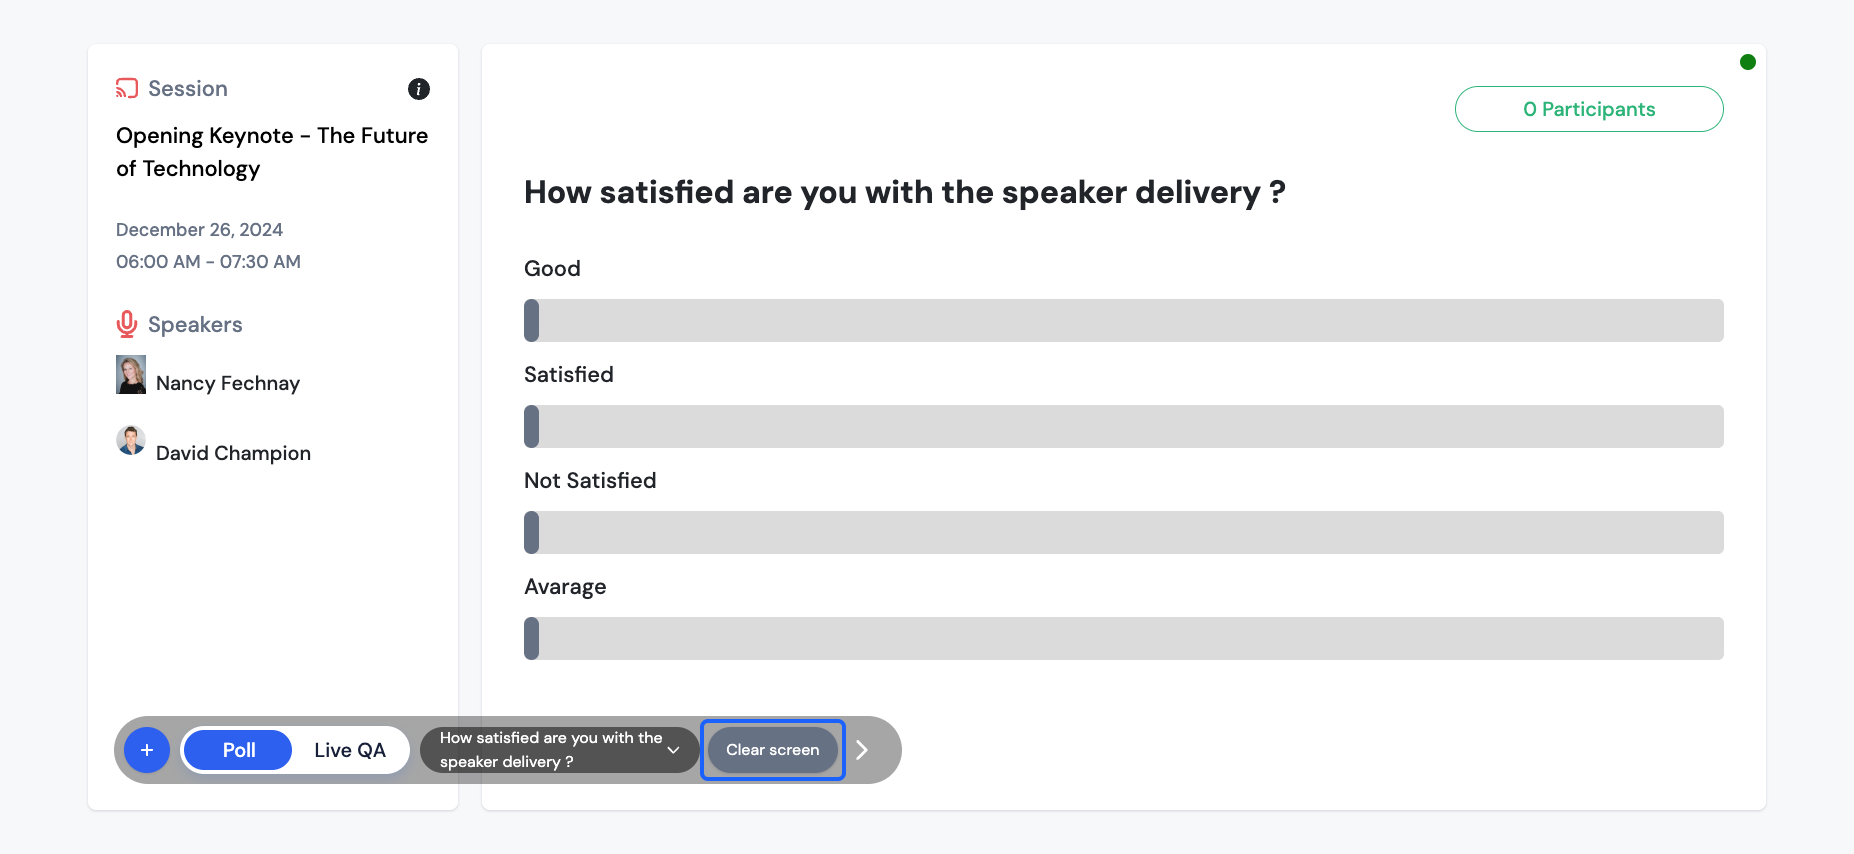Click the Clear screen button

pyautogui.click(x=773, y=750)
